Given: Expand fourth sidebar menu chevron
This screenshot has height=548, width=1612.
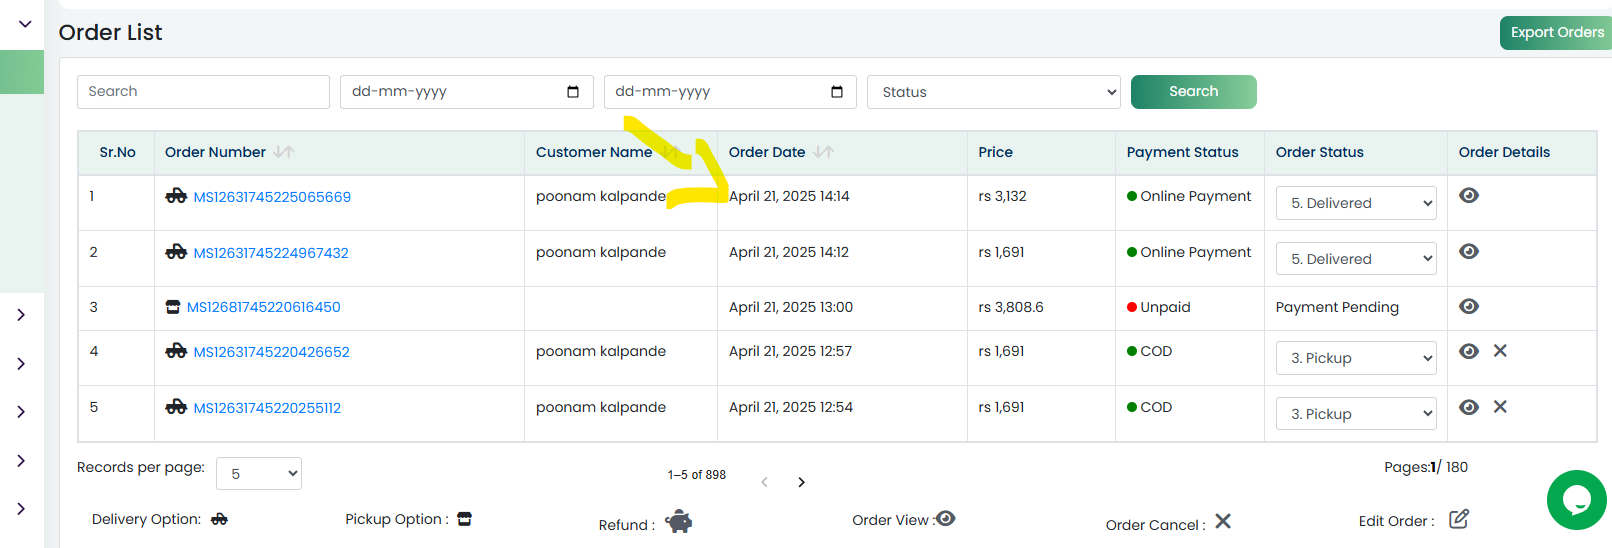Looking at the screenshot, I should tap(21, 461).
